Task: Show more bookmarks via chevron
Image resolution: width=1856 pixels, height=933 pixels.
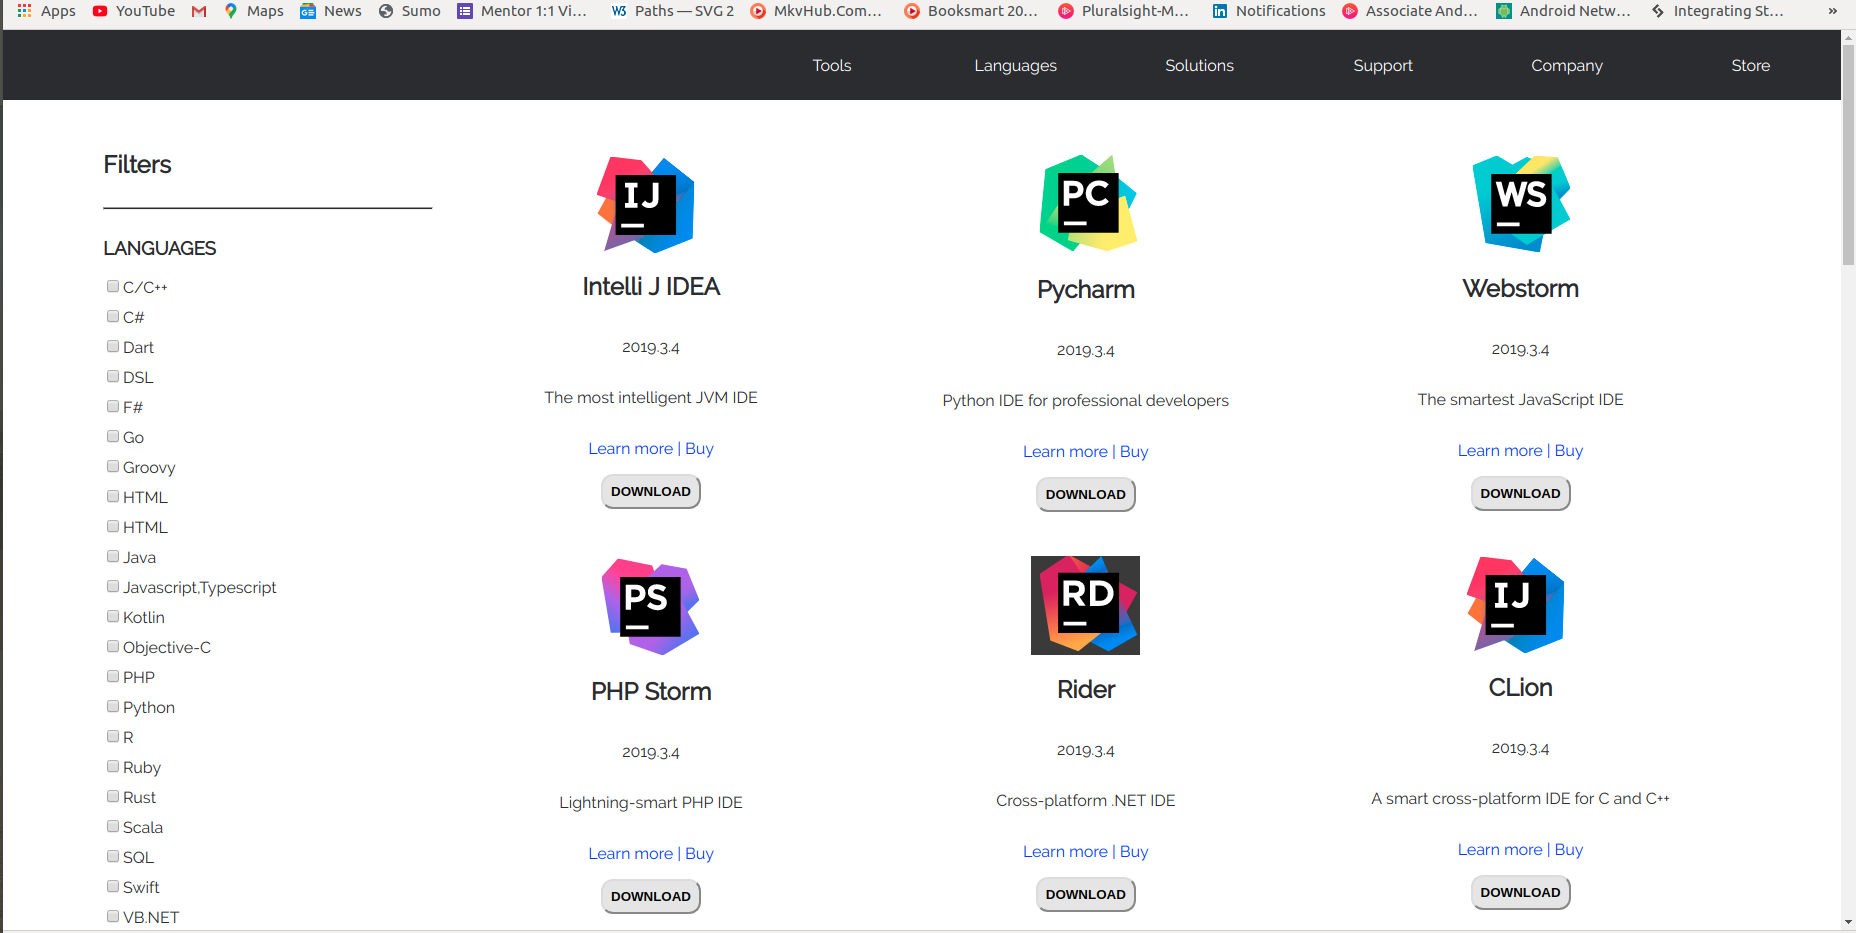Action: (1832, 11)
